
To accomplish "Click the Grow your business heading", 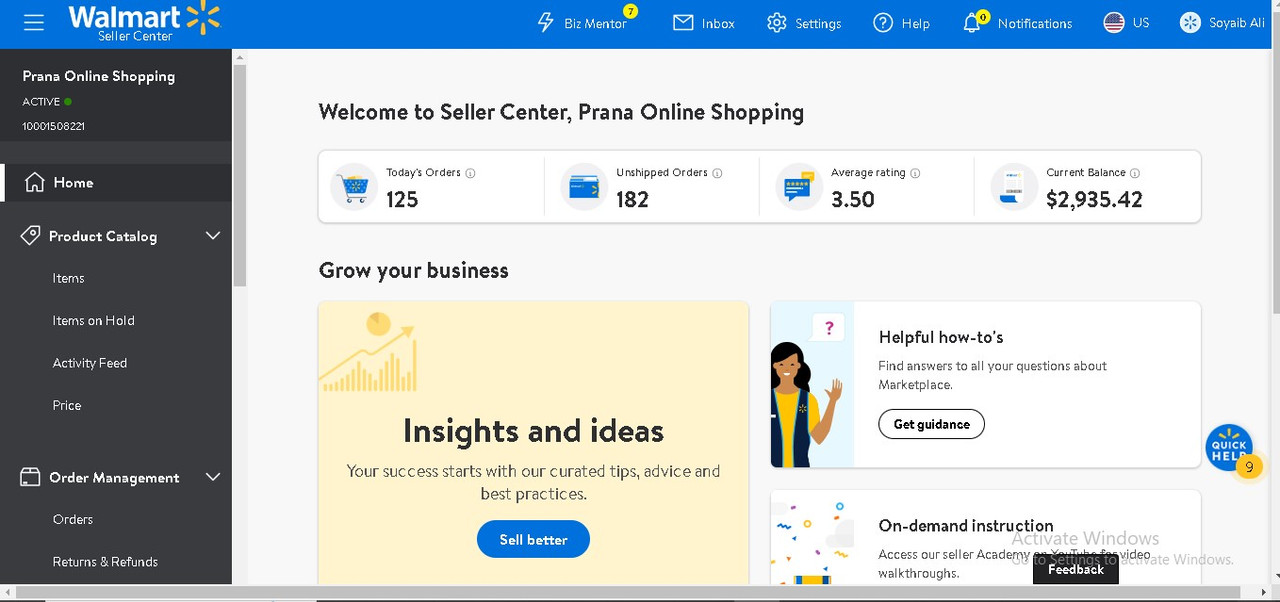I will pyautogui.click(x=413, y=270).
